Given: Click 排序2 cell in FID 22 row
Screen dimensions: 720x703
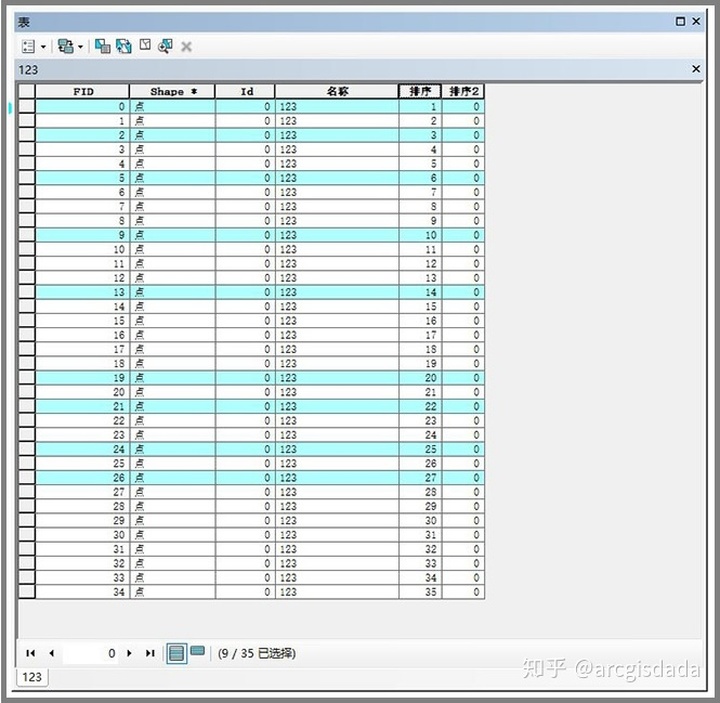Looking at the screenshot, I should point(463,420).
